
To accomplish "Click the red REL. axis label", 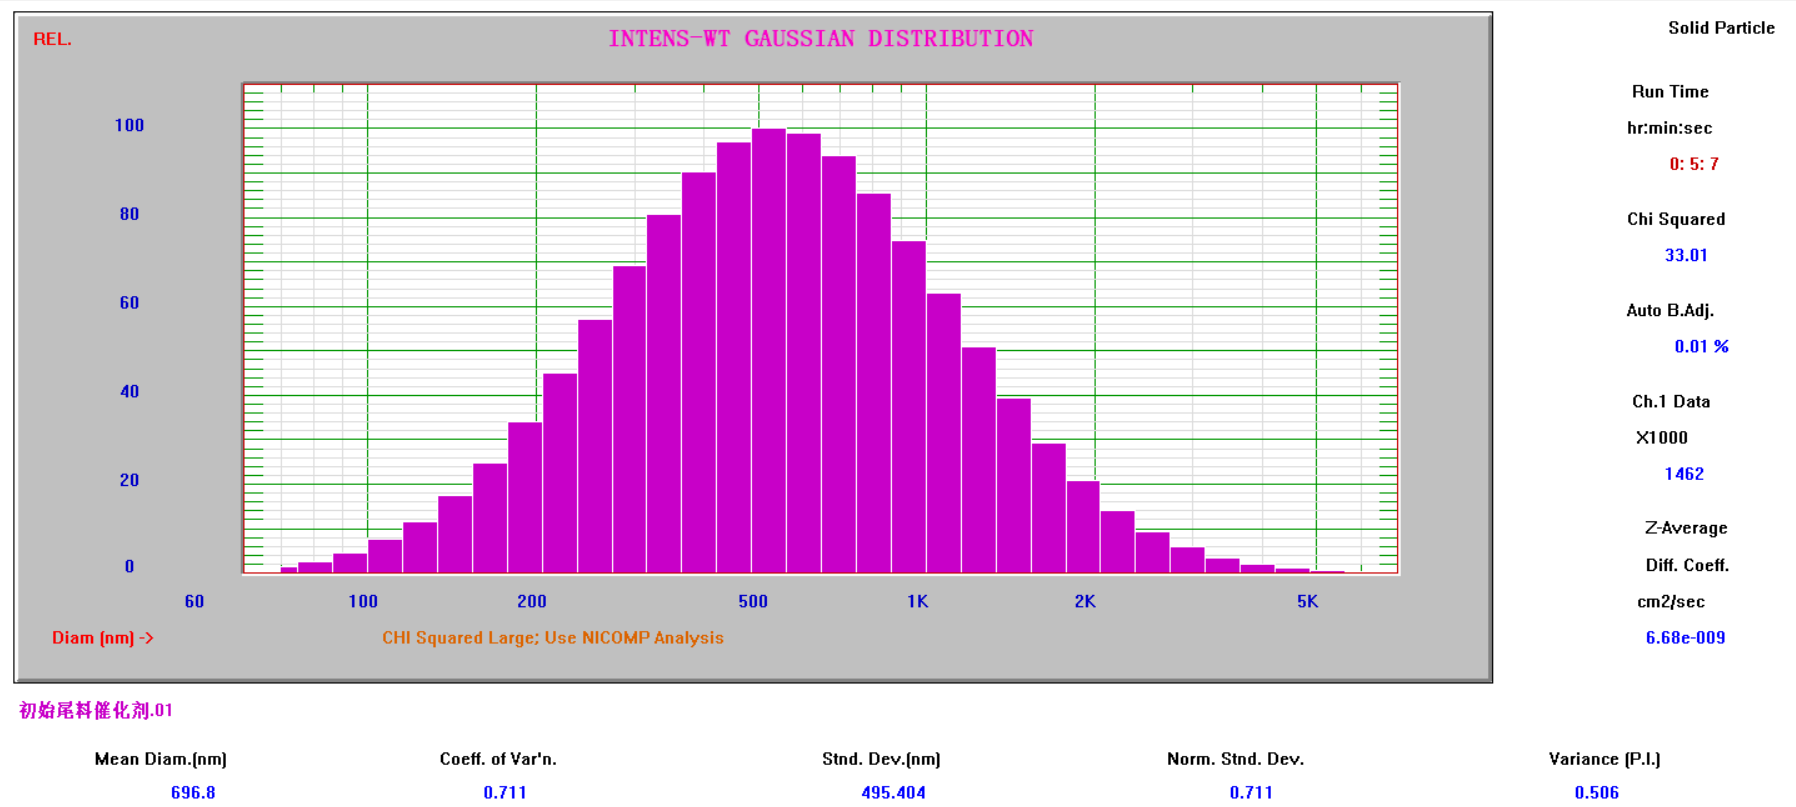I will click(52, 39).
